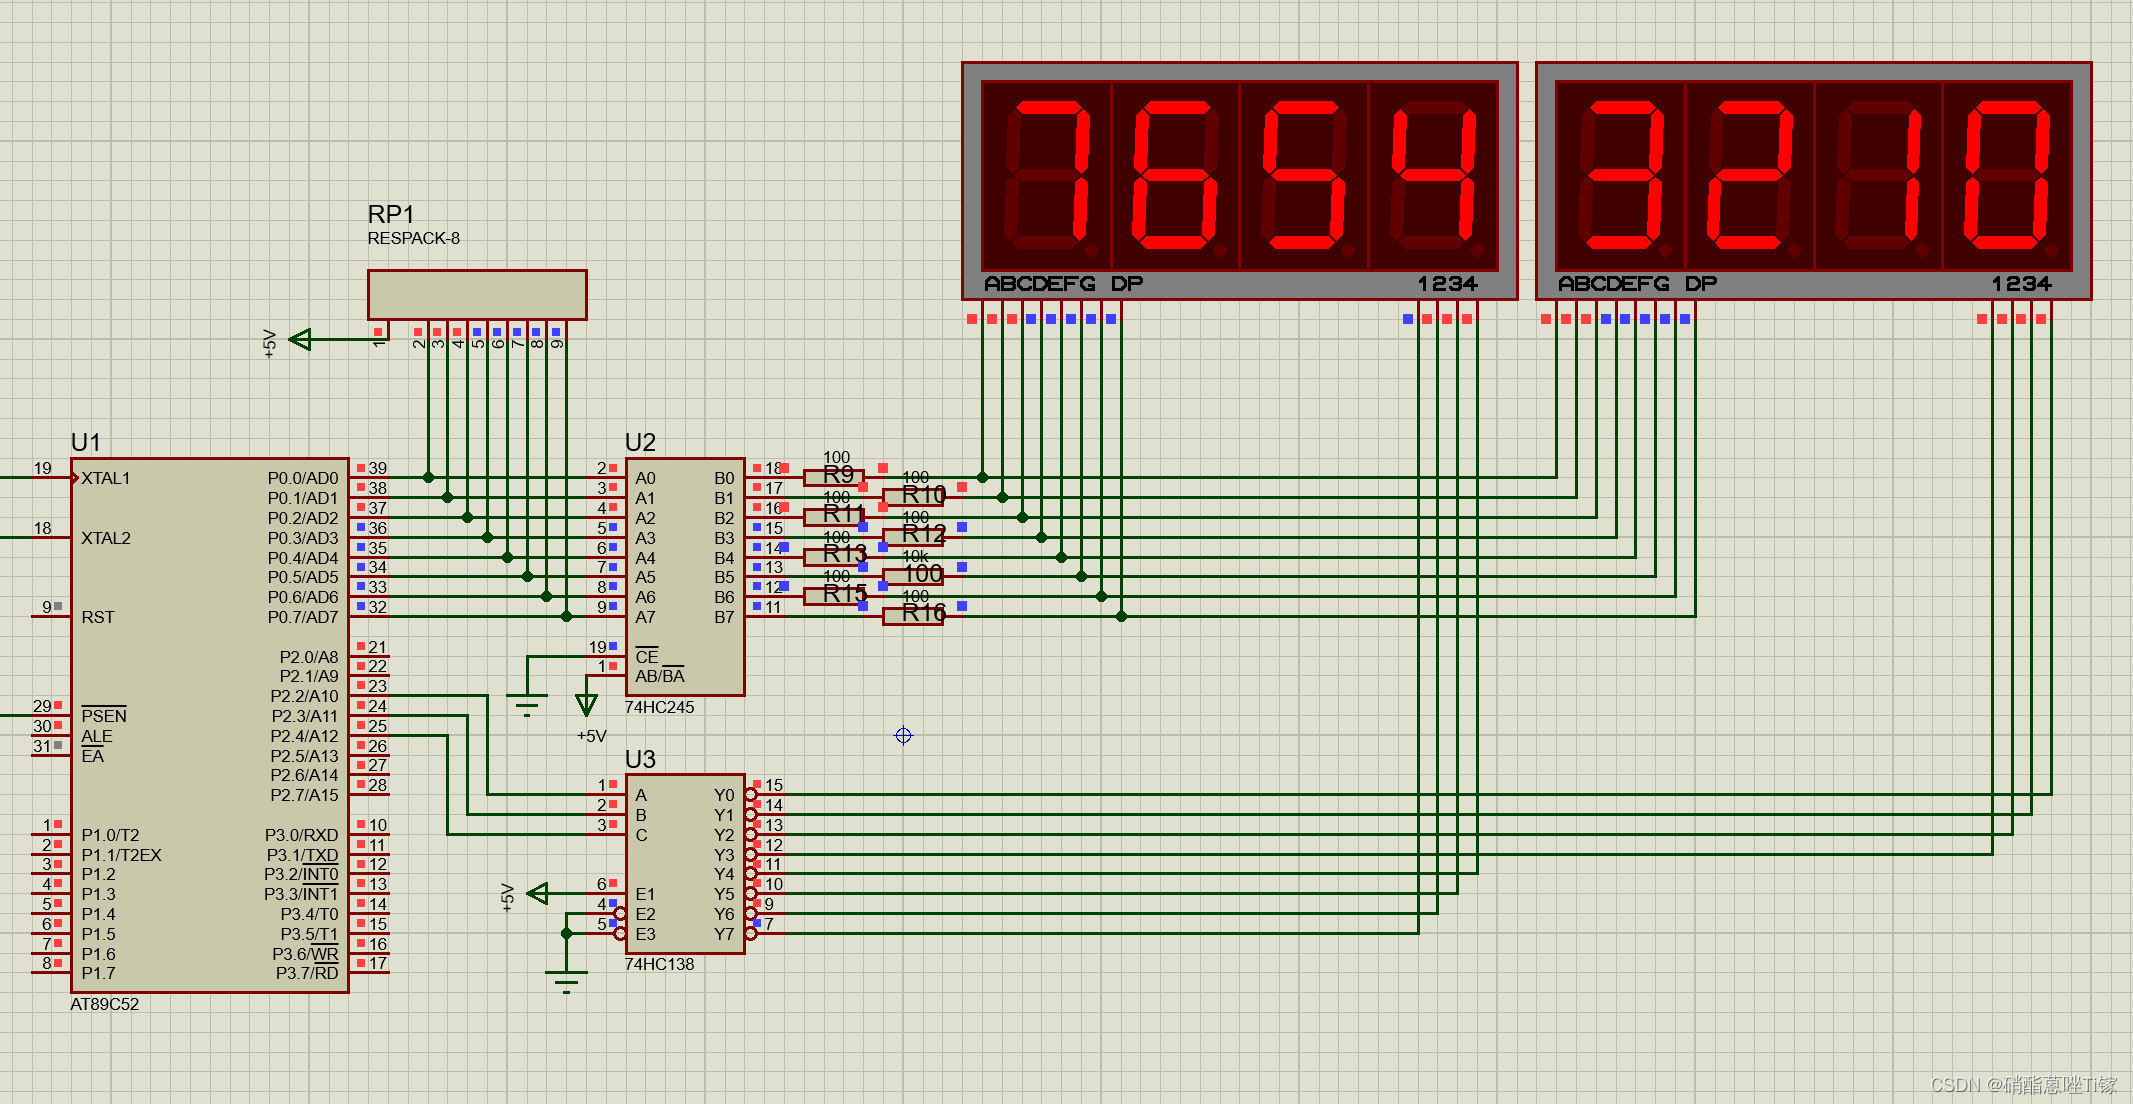This screenshot has width=2133, height=1104.
Task: Click the 74HC138 part name label
Action: 659,964
